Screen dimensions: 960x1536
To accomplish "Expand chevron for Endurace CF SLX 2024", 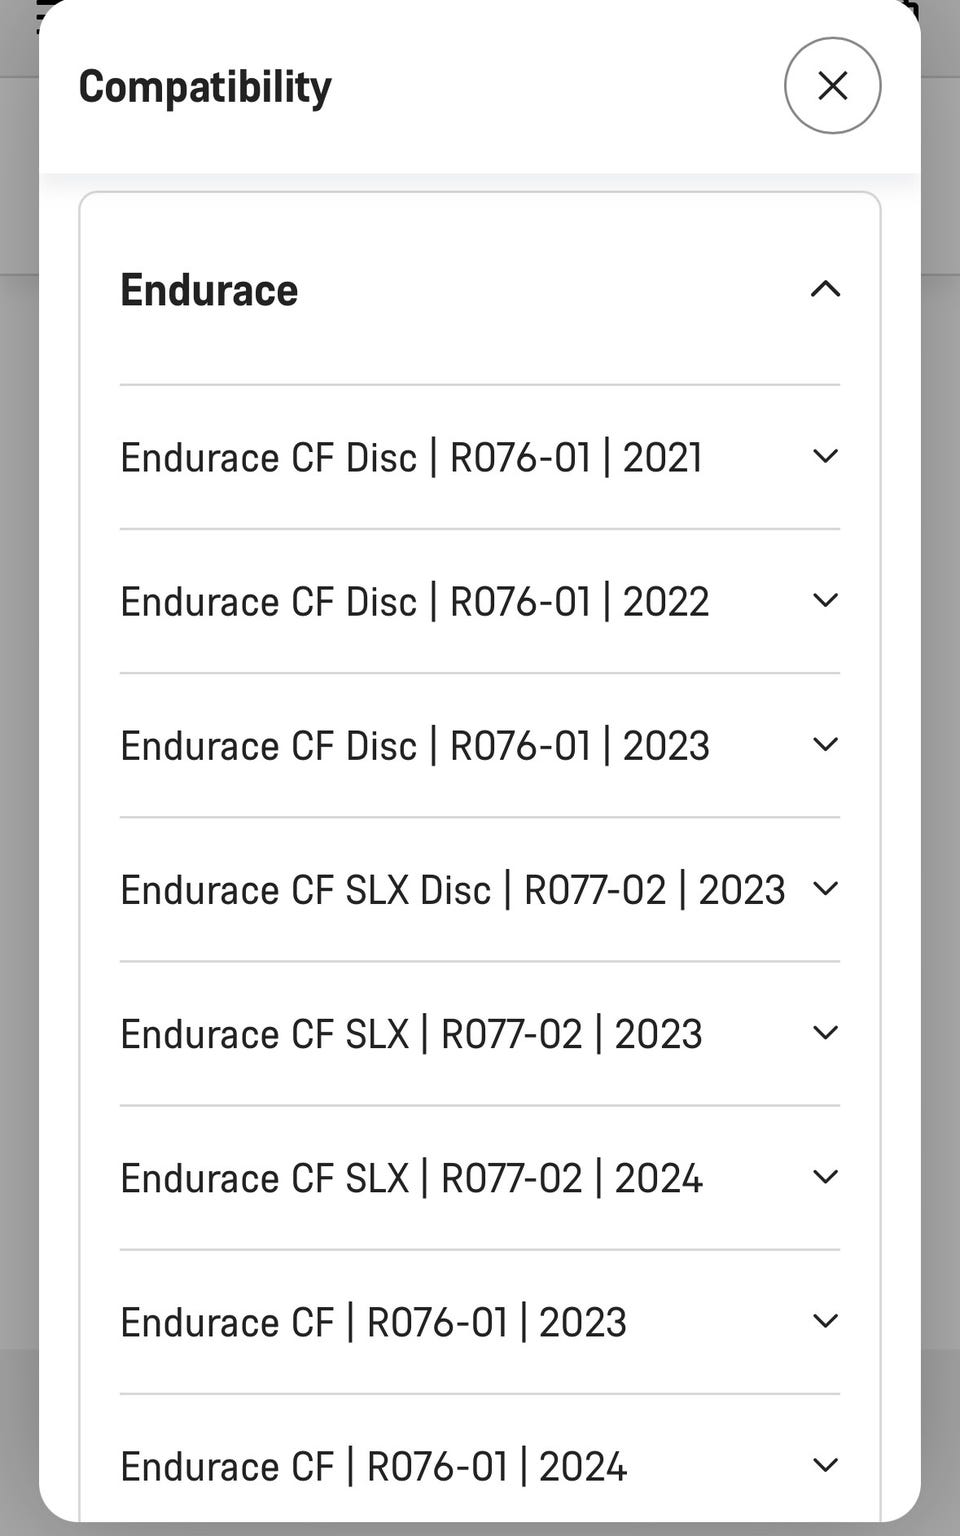I will [825, 1177].
